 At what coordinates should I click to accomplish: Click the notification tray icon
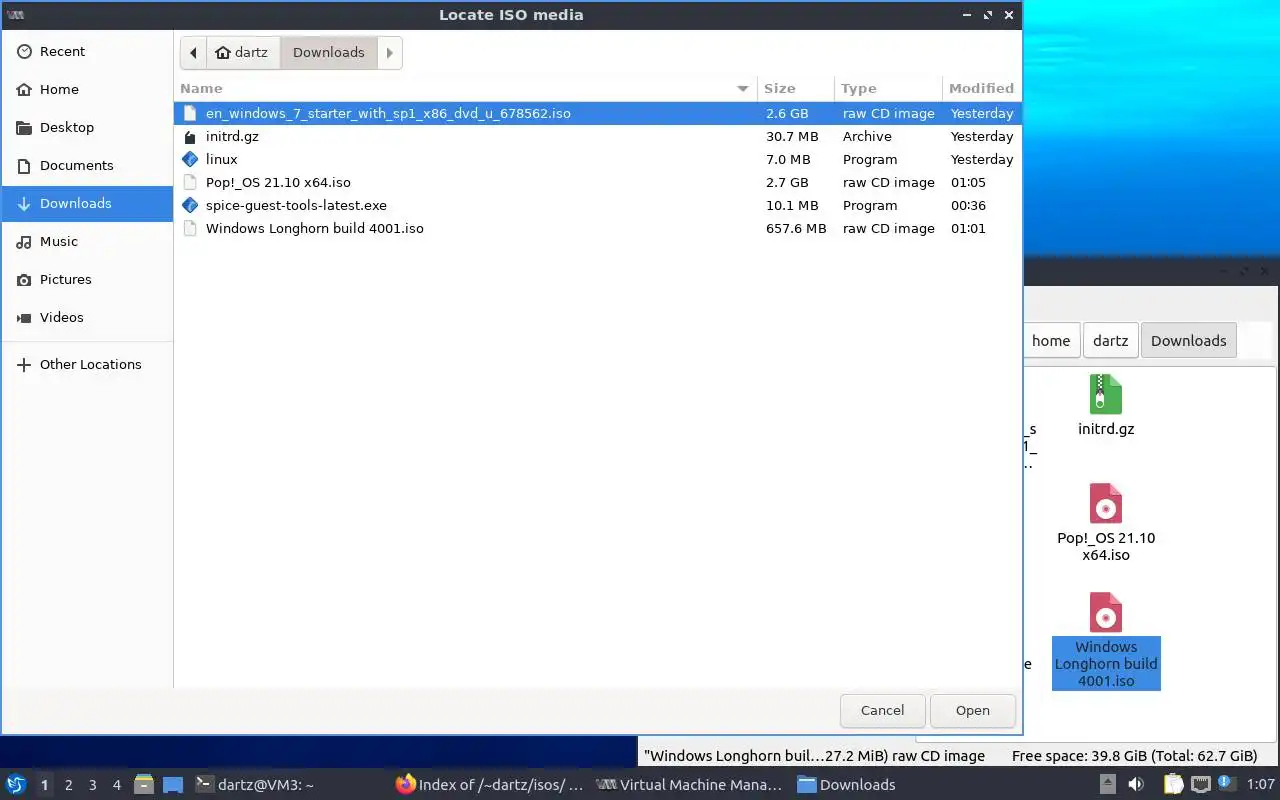tap(1225, 784)
